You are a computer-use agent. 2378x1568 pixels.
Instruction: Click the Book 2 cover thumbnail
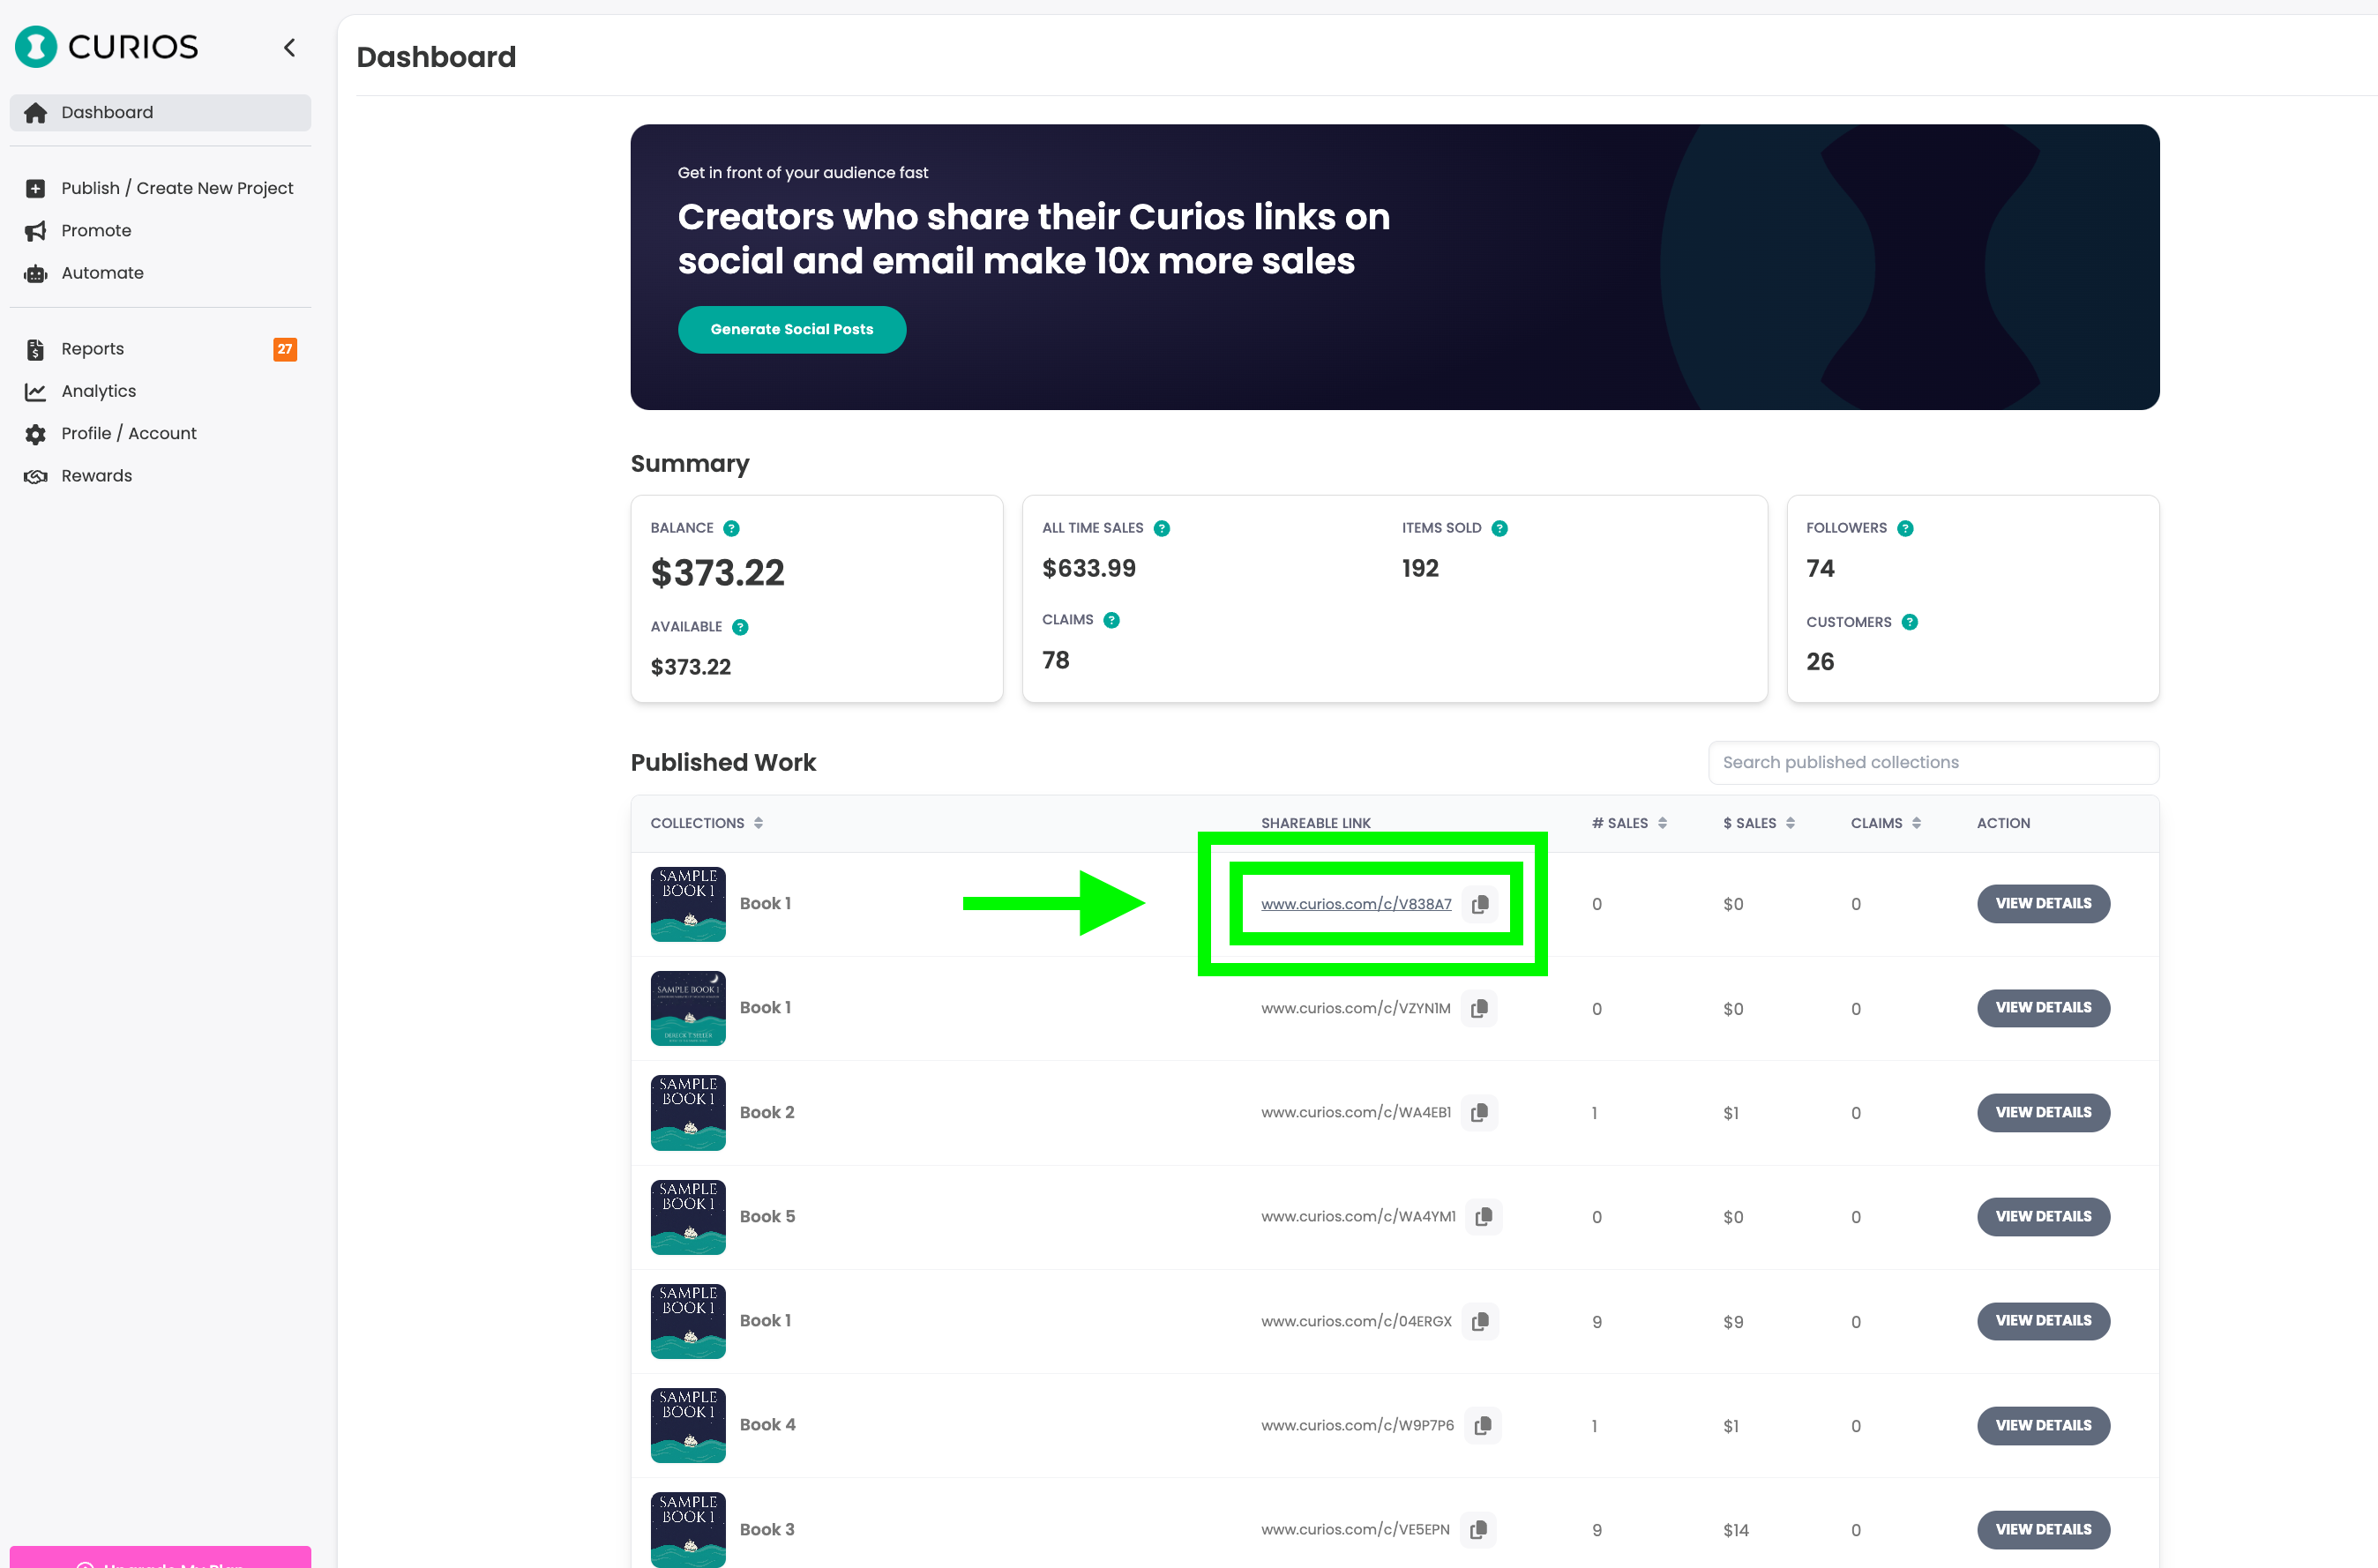(x=688, y=1112)
